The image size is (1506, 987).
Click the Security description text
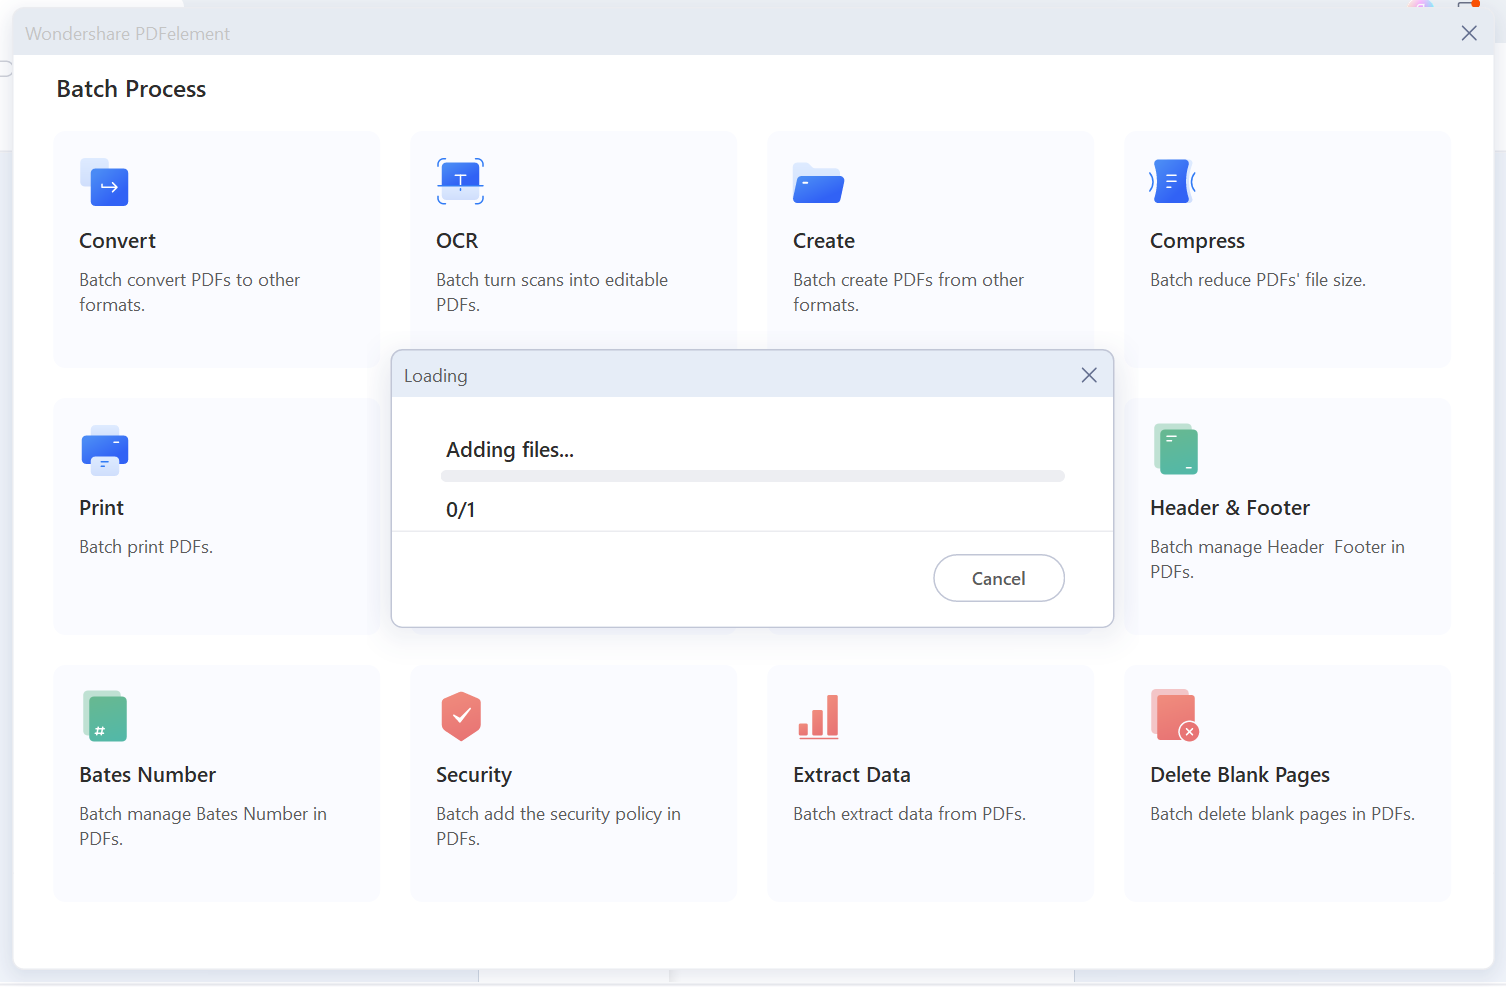click(x=558, y=826)
